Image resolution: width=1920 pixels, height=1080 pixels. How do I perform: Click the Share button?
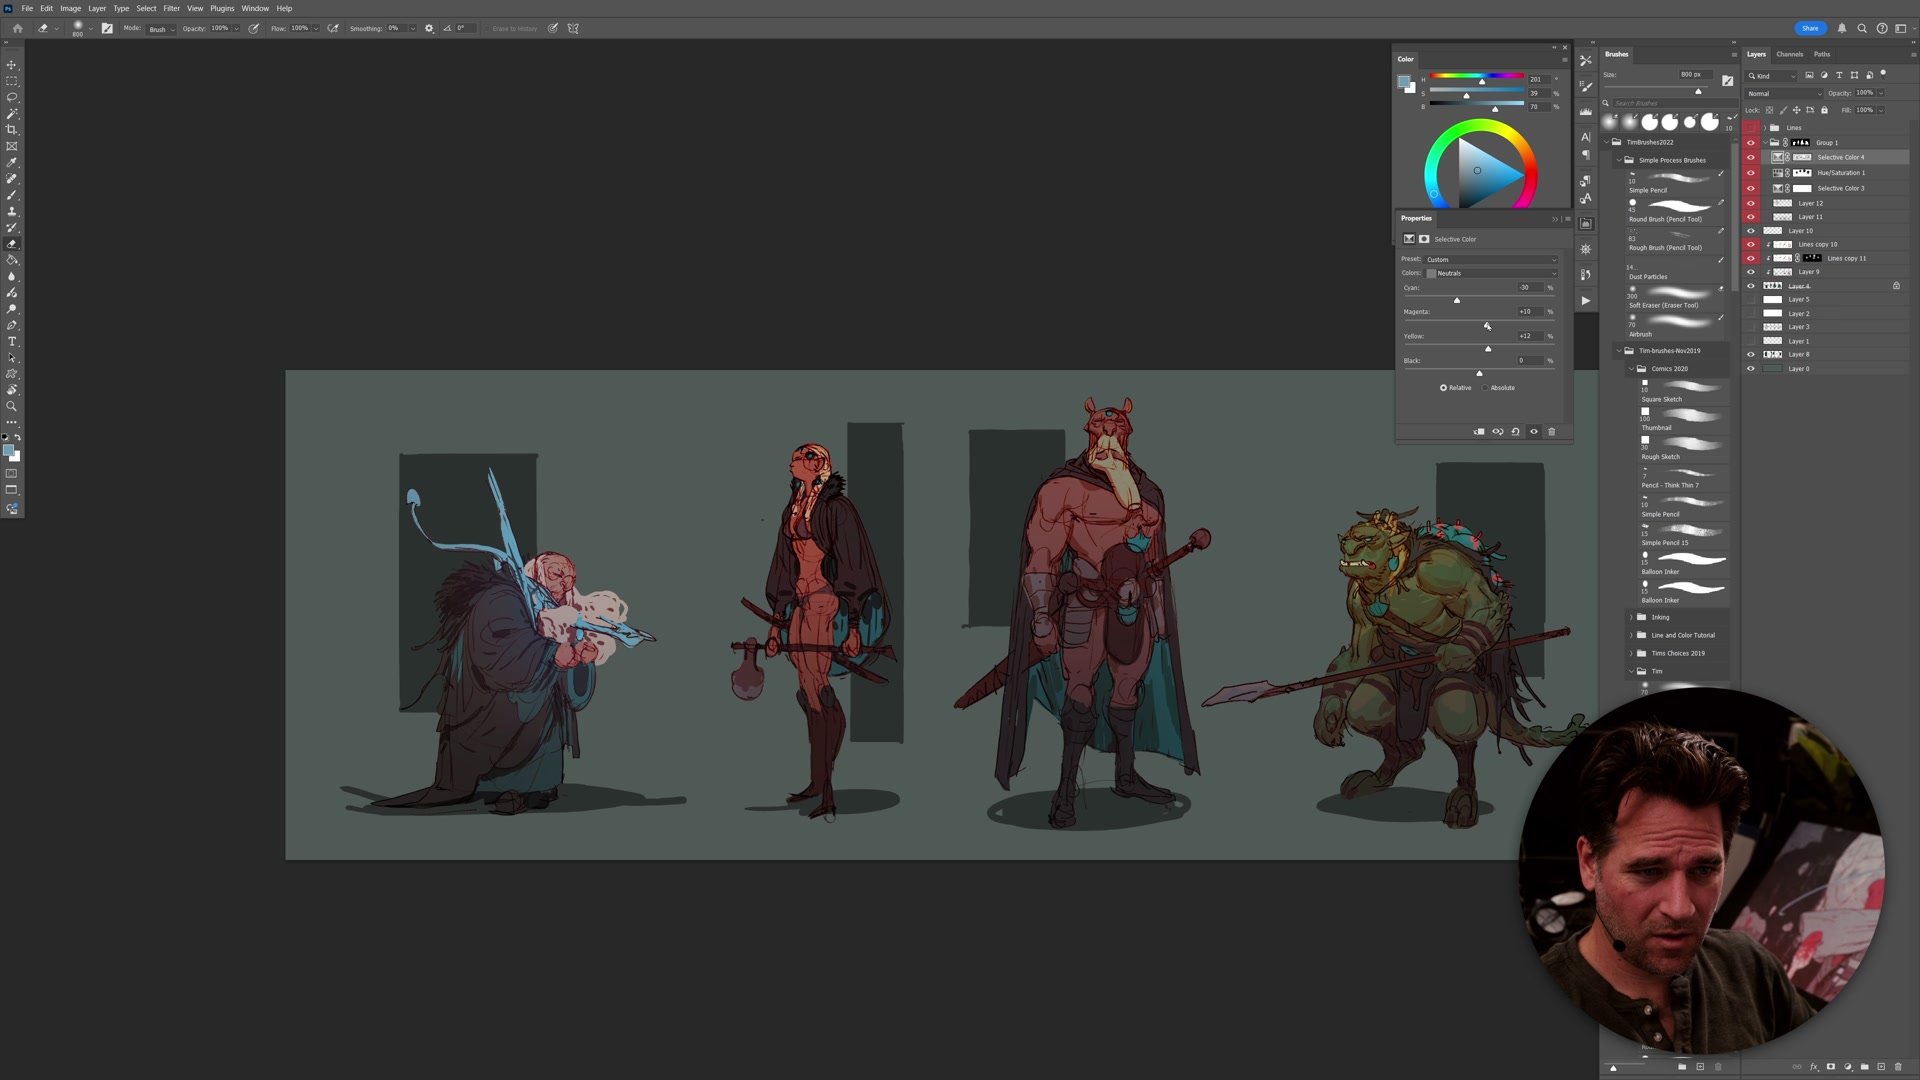coord(1809,28)
